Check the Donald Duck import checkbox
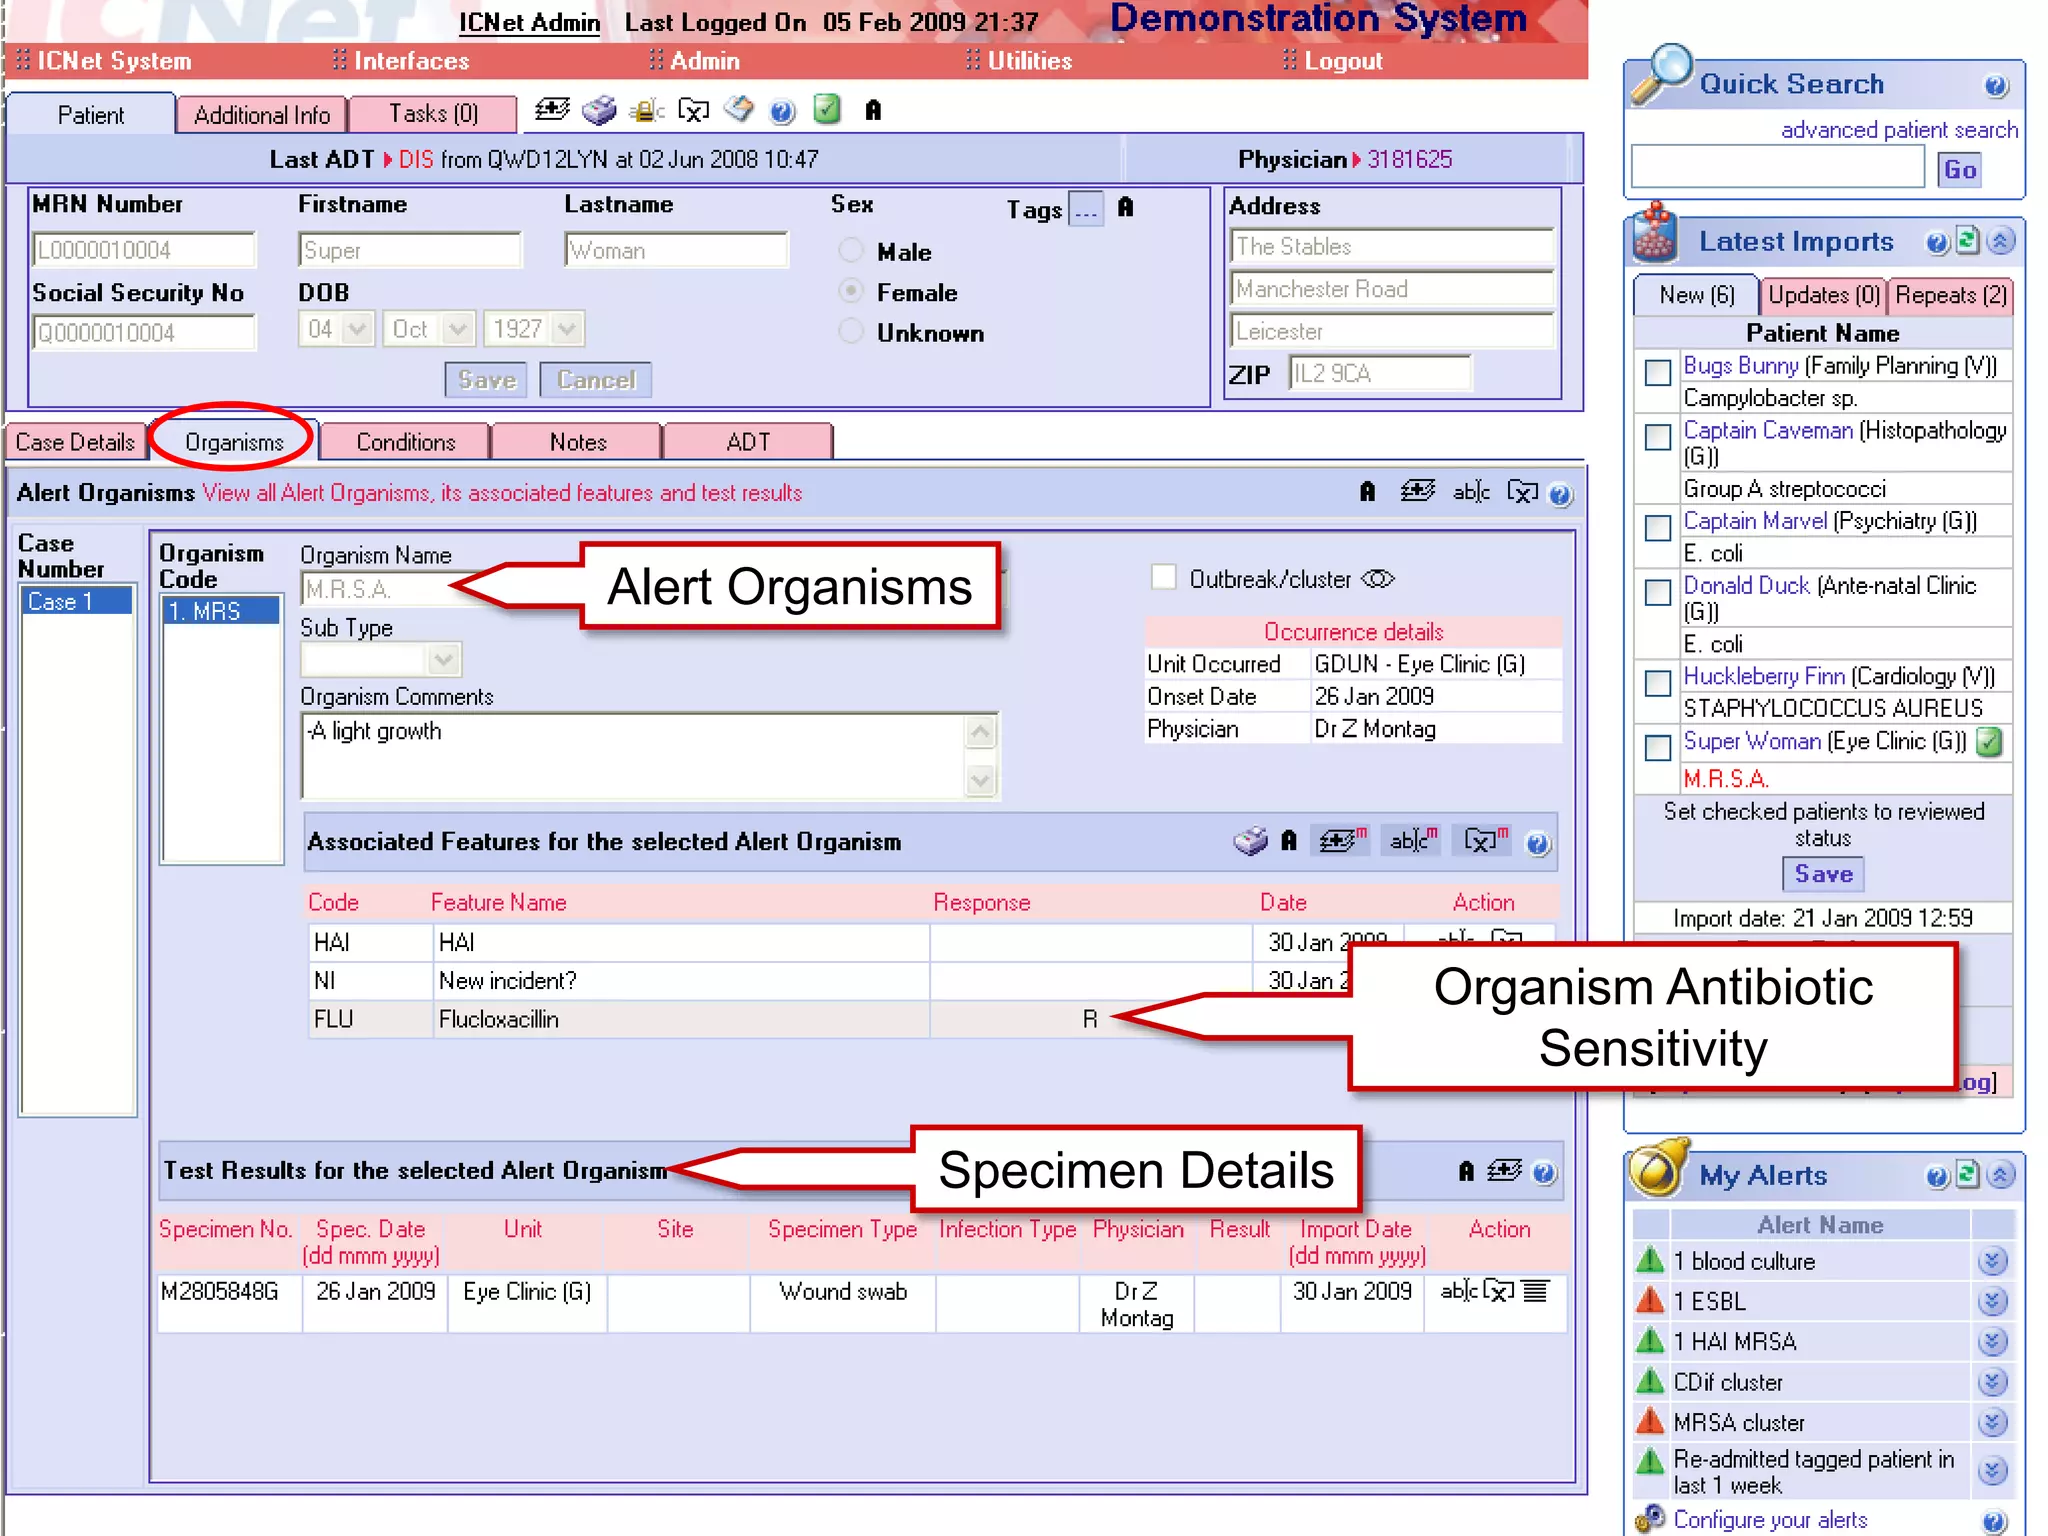 (1657, 592)
